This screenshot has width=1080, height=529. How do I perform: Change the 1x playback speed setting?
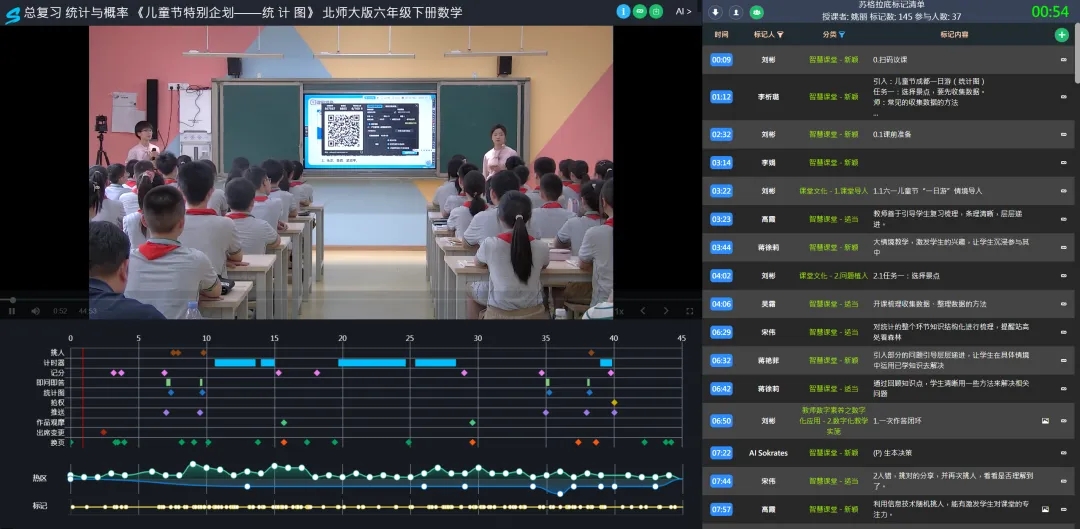pos(619,311)
